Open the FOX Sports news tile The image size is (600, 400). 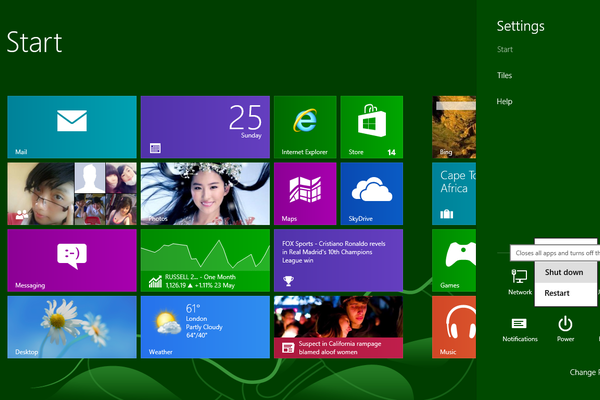[x=338, y=260]
